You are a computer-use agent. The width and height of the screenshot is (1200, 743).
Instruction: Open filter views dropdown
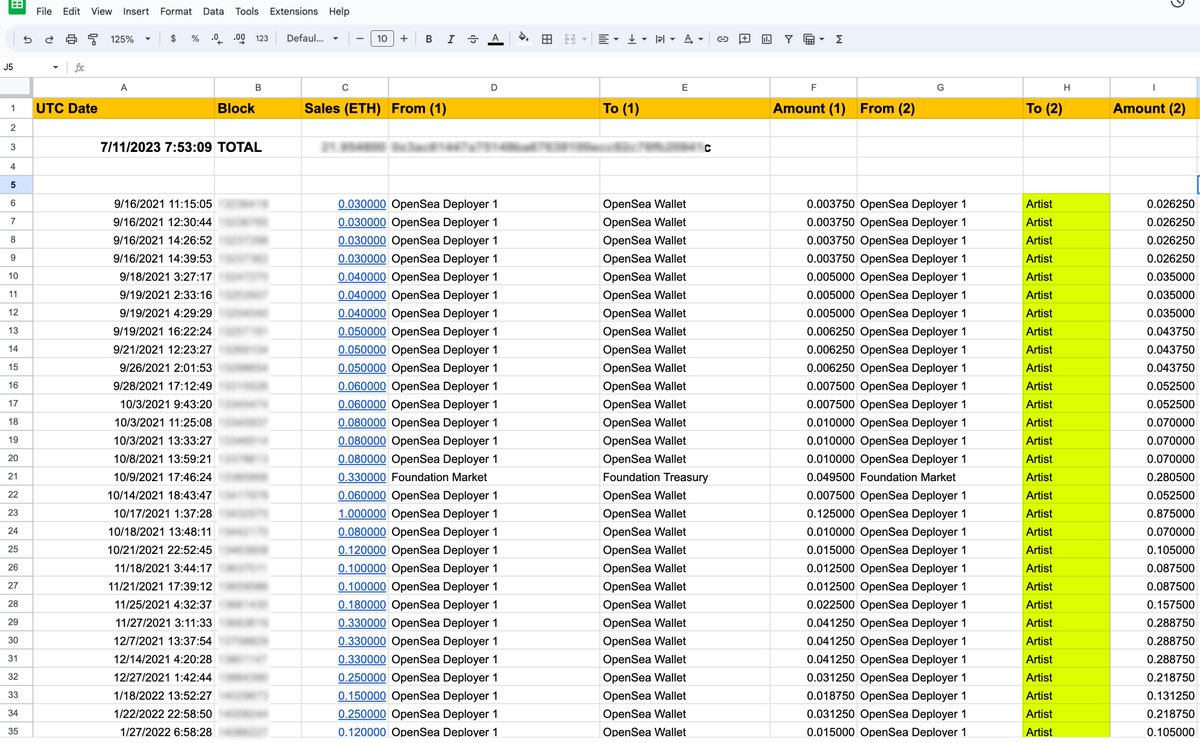click(x=814, y=39)
